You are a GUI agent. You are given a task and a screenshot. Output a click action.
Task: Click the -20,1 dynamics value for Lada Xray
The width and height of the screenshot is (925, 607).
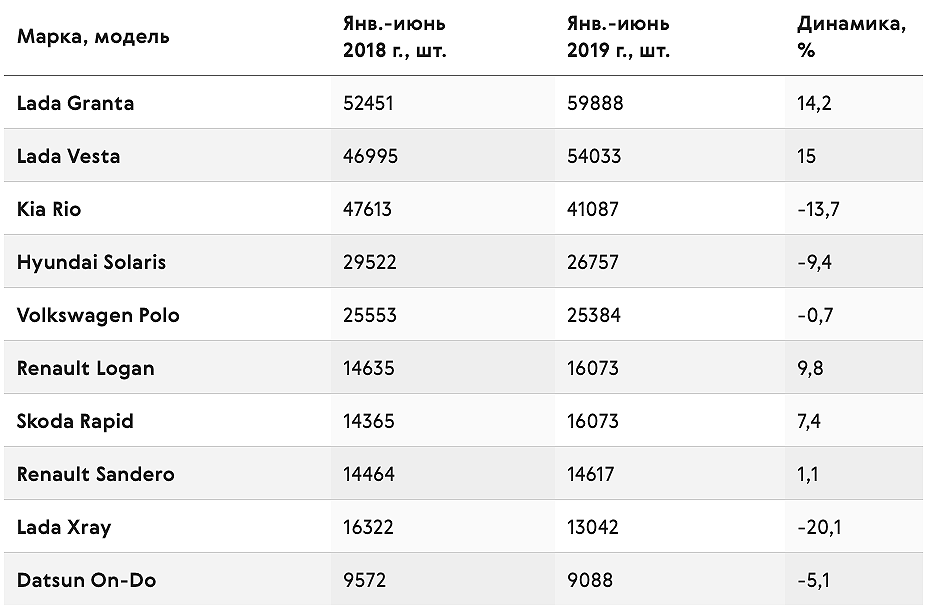[x=819, y=527]
